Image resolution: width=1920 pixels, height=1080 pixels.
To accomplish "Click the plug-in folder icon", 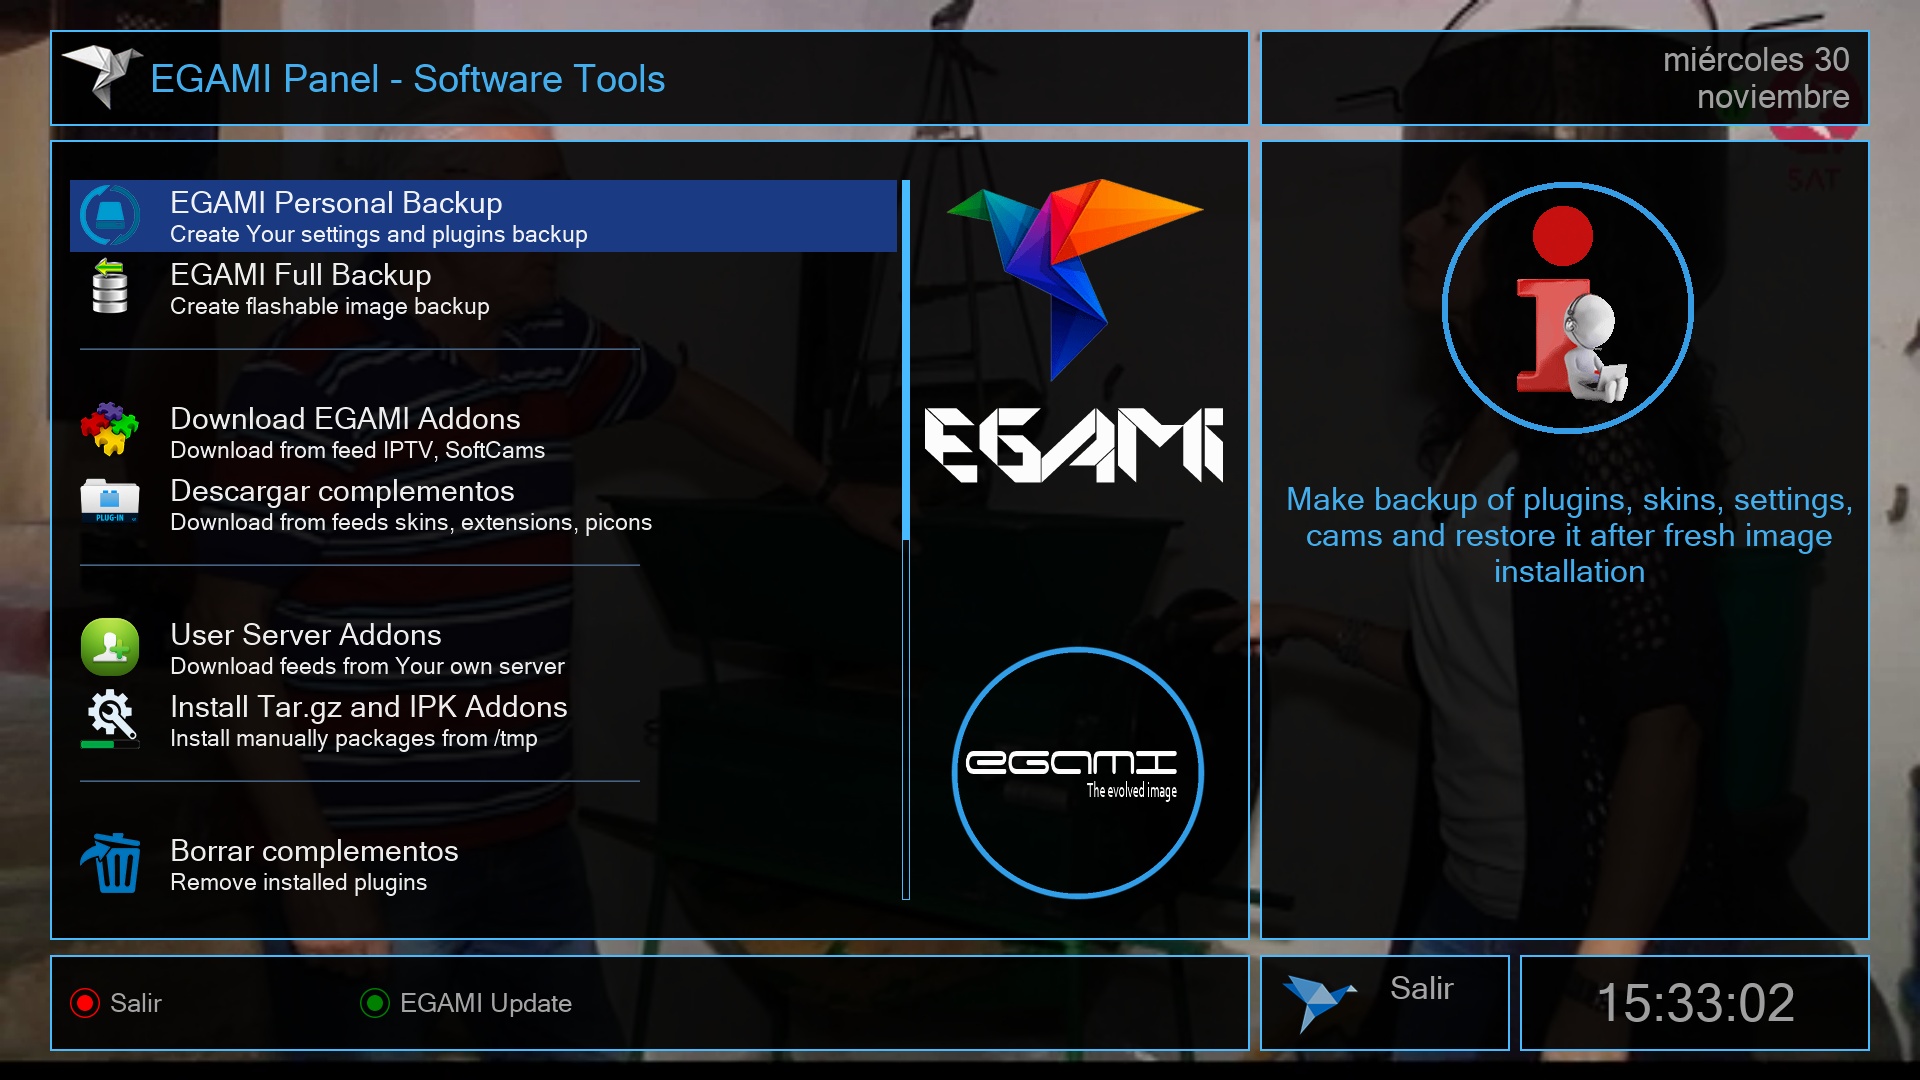I will [x=110, y=502].
